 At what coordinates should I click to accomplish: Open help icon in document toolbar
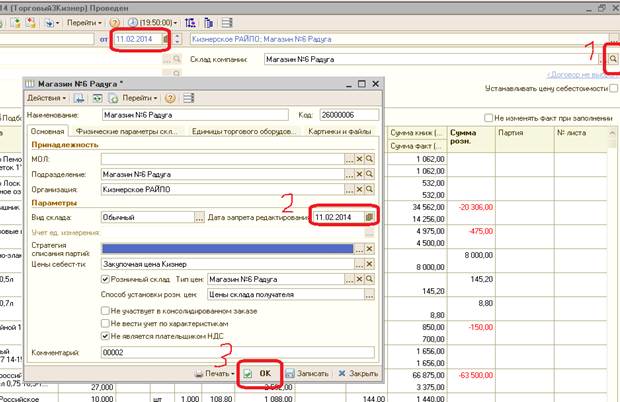point(114,23)
